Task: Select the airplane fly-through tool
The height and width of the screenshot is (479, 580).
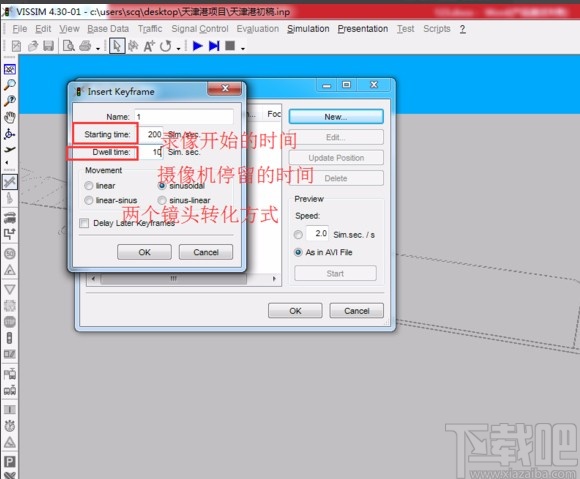Action: (x=10, y=149)
